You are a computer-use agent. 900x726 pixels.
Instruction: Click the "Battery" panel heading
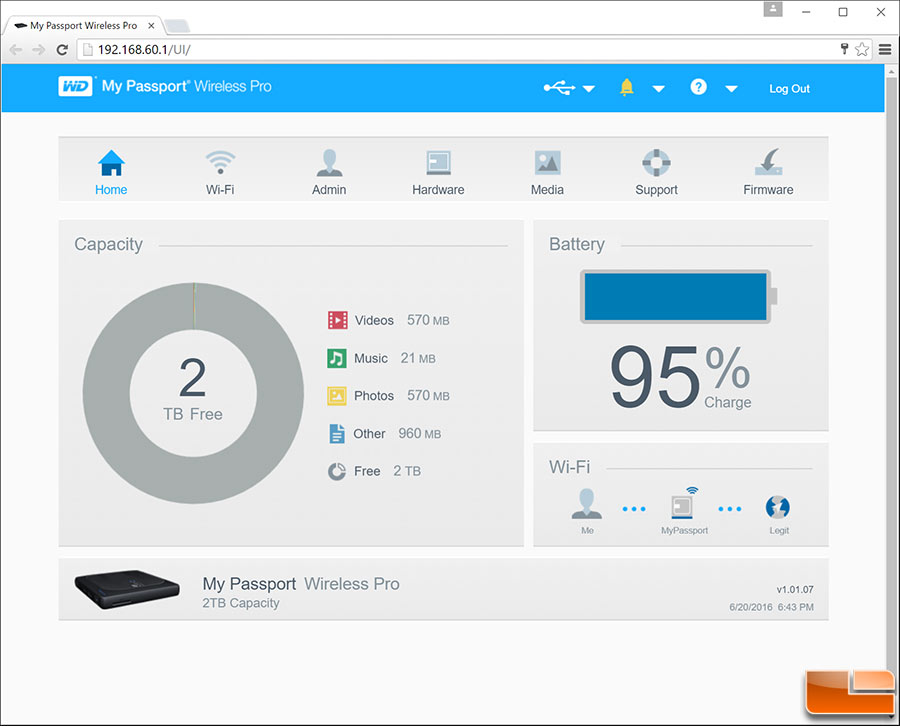[577, 244]
